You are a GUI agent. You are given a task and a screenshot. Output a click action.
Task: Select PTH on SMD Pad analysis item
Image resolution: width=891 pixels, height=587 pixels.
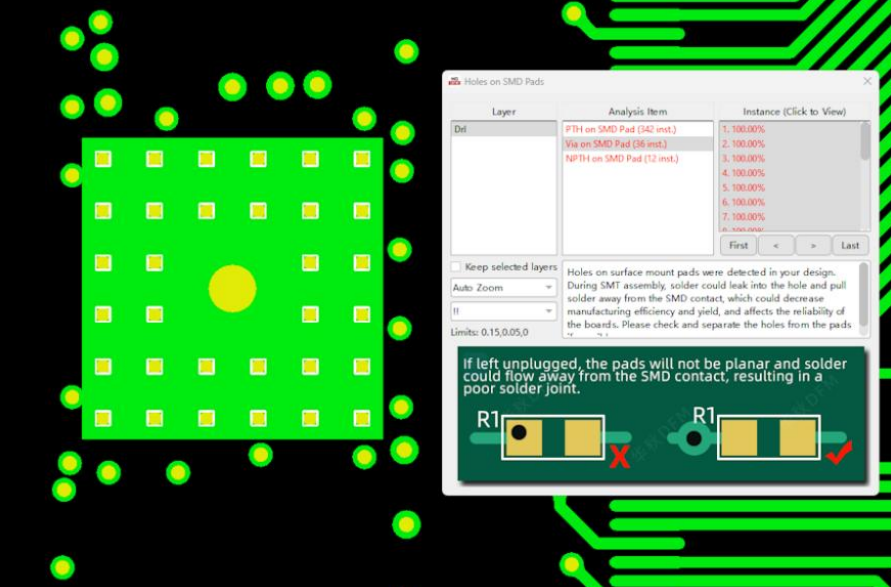[621, 130]
